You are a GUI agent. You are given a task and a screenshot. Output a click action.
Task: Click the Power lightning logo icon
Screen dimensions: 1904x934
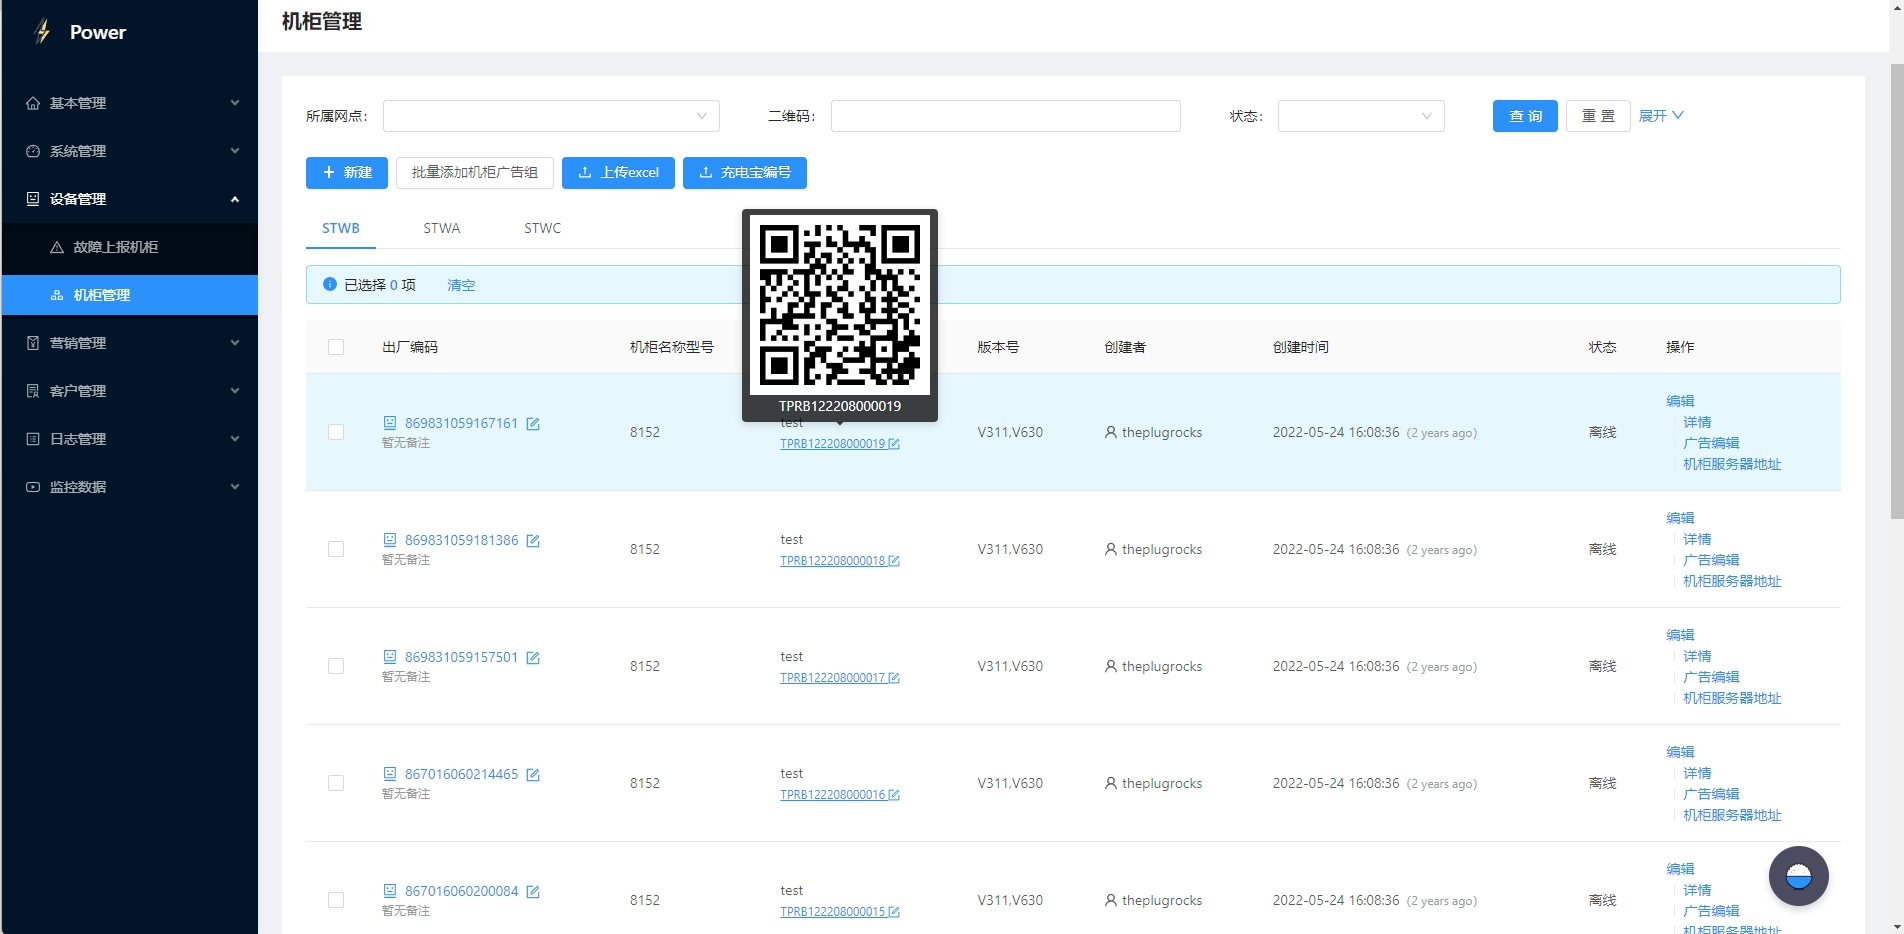click(42, 32)
